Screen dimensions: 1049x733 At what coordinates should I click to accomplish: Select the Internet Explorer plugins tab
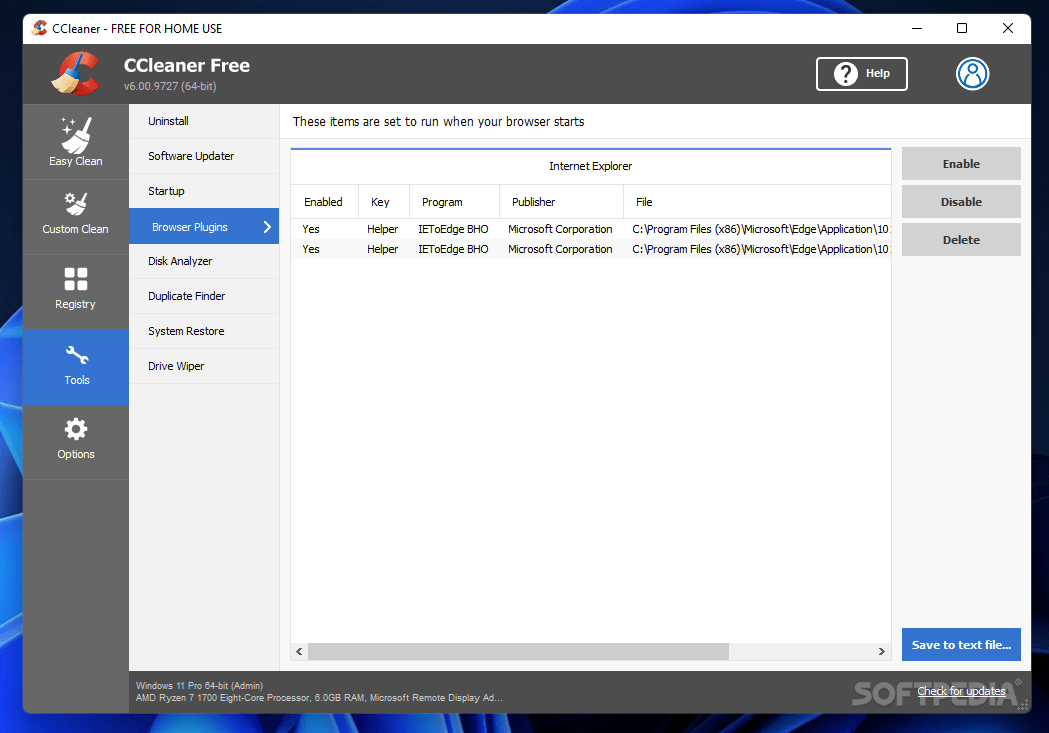590,166
